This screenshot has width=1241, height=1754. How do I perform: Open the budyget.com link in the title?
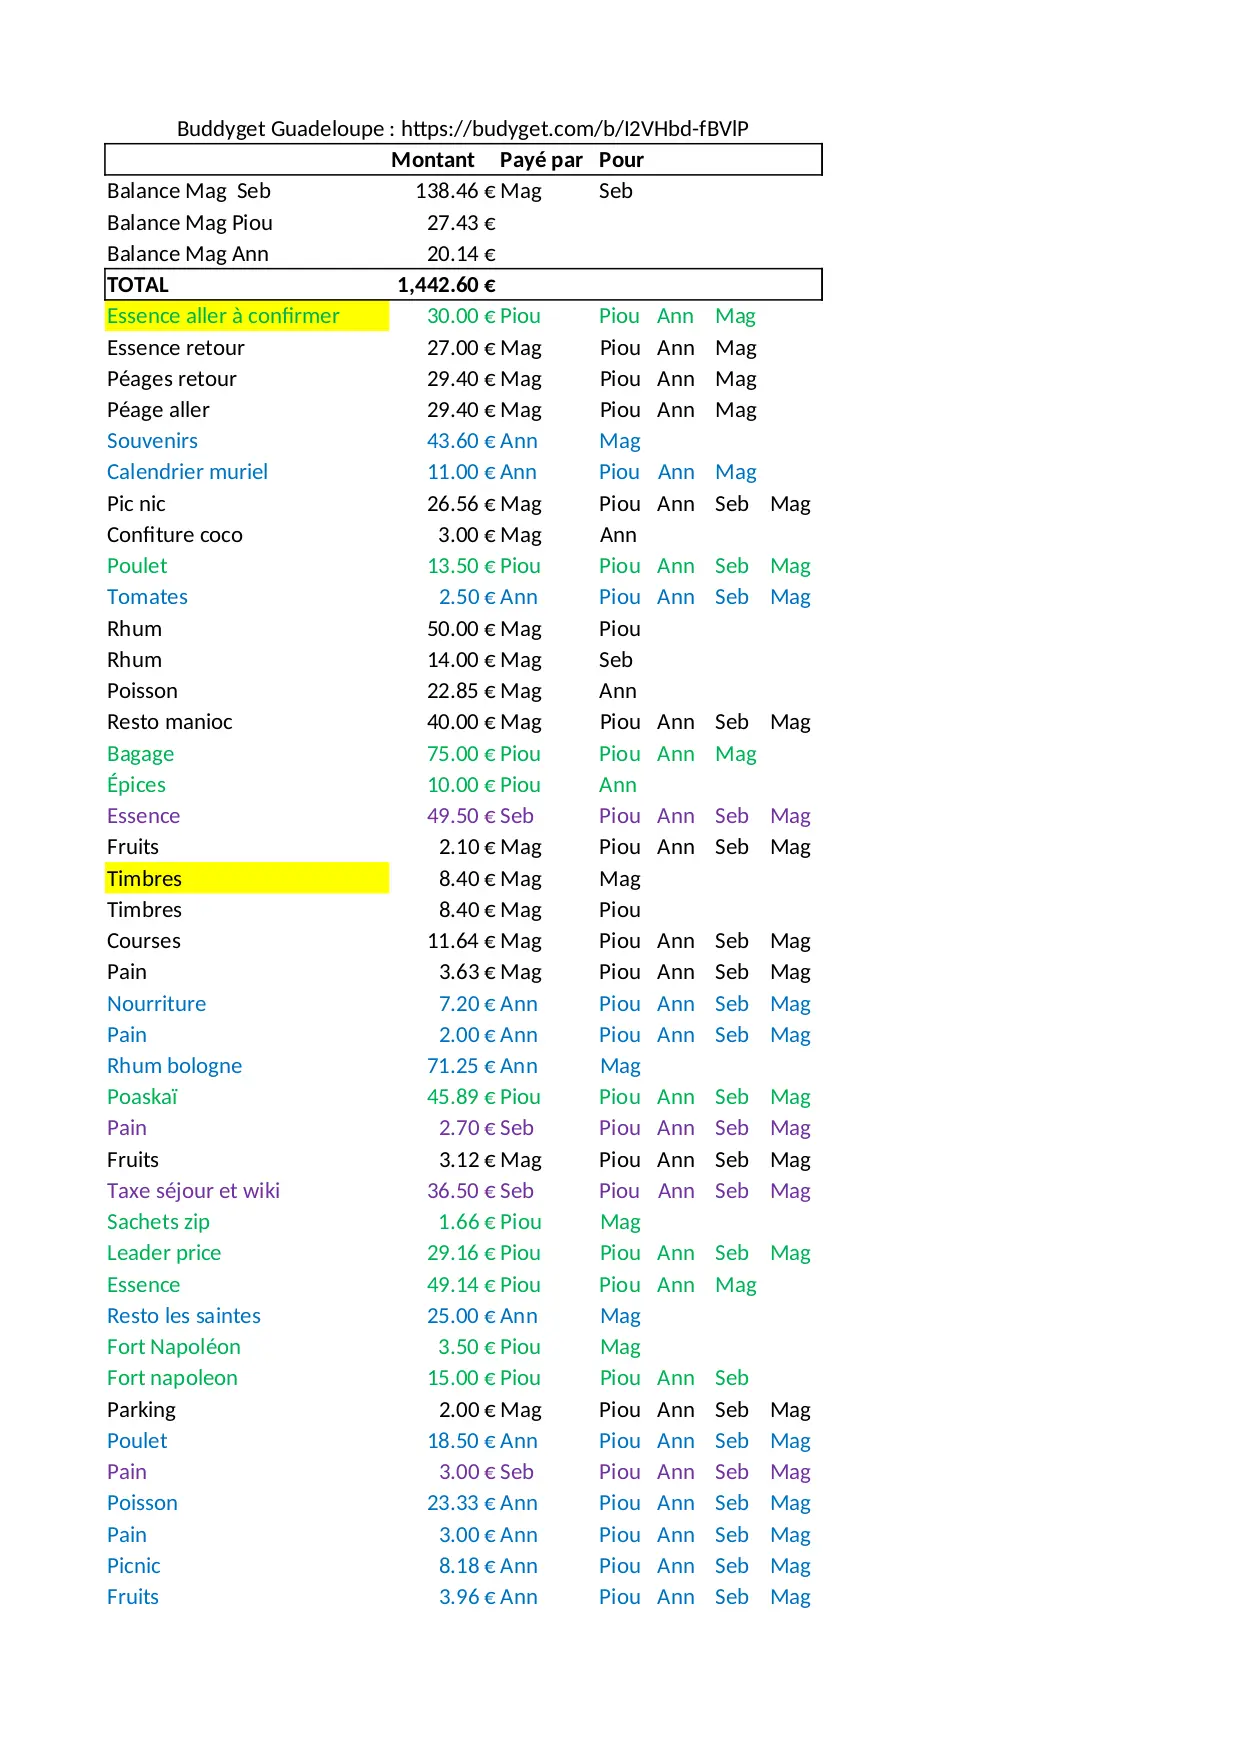click(574, 129)
